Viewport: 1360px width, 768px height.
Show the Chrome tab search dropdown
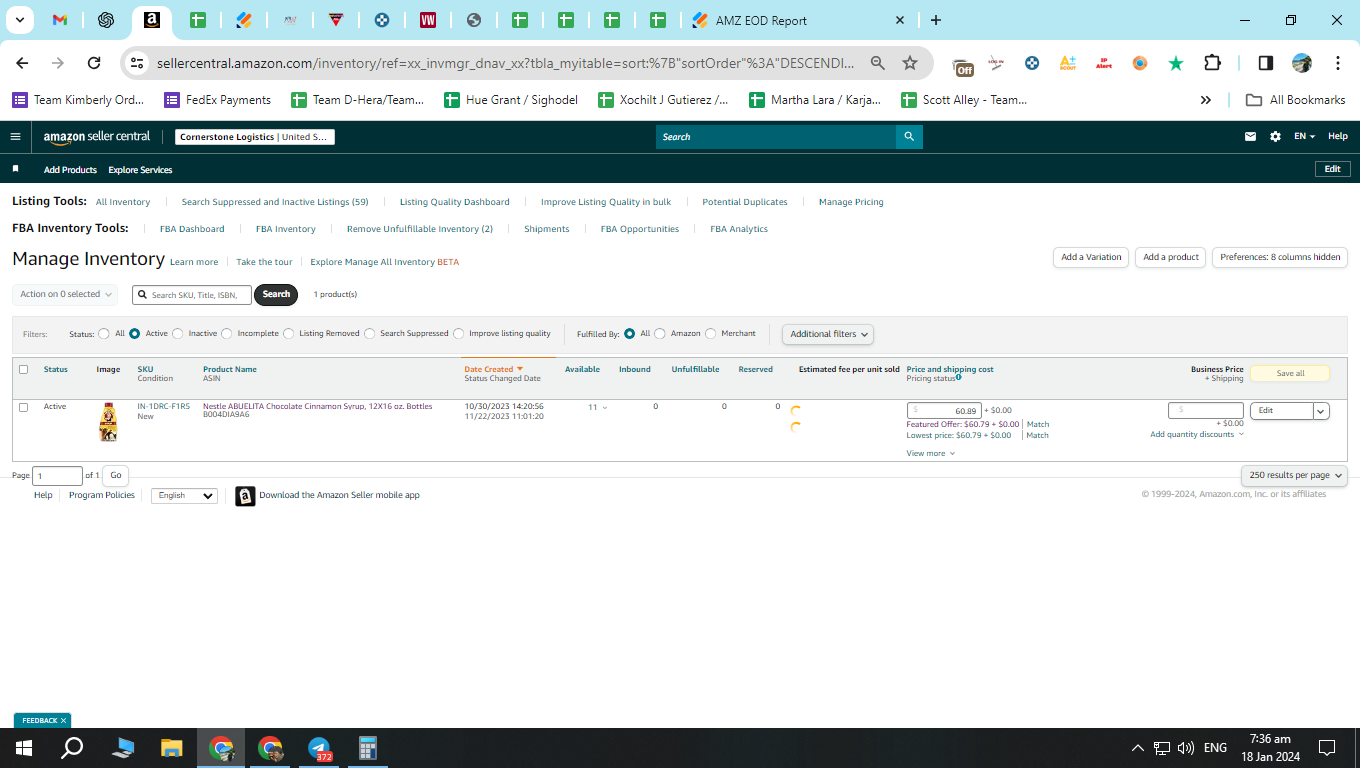click(20, 20)
